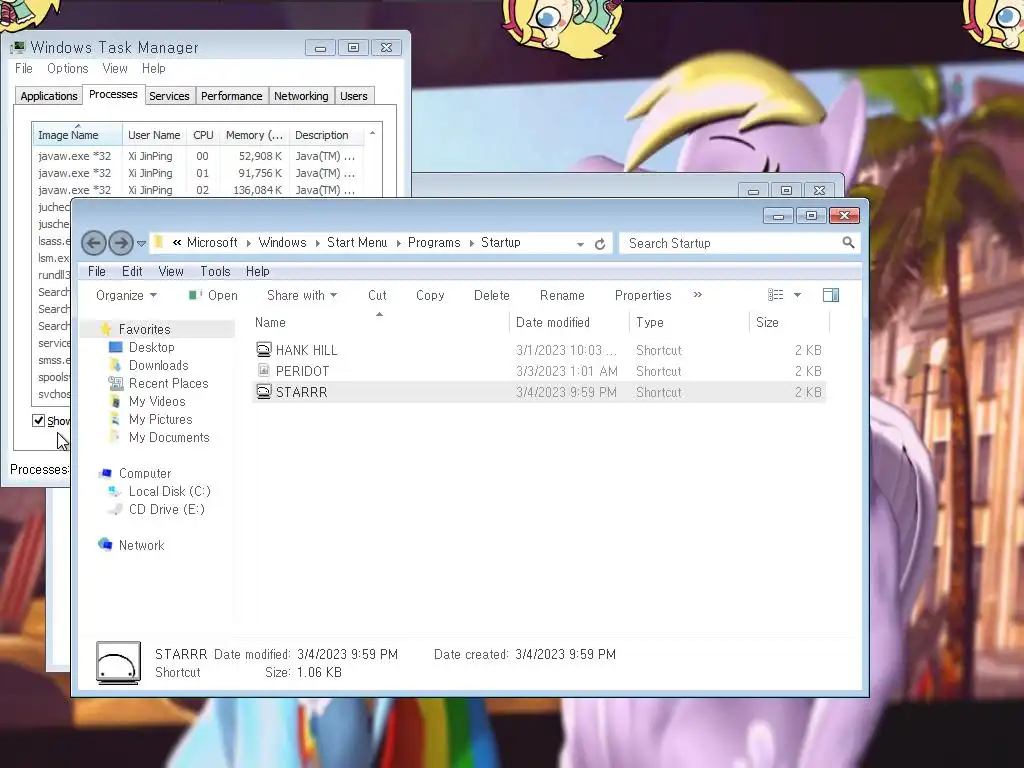Click the HANK HILL file name
This screenshot has width=1024, height=768.
[x=306, y=350]
